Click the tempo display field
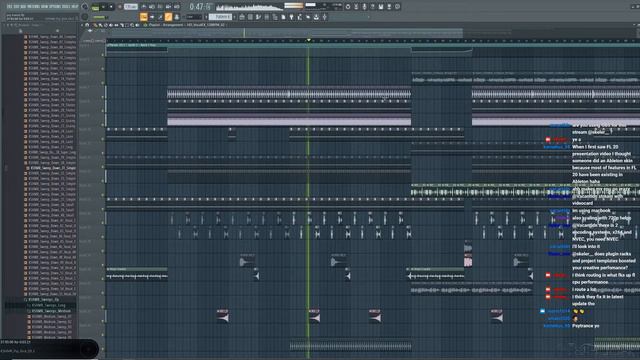This screenshot has height=360, width=640. point(131,7)
